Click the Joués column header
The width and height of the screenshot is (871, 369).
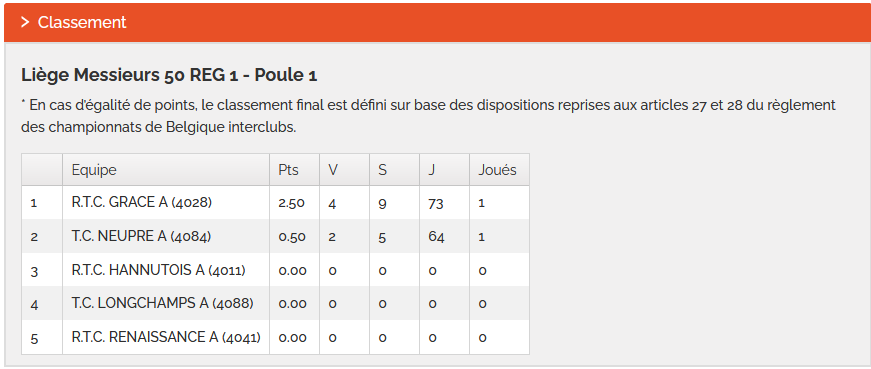tap(497, 170)
